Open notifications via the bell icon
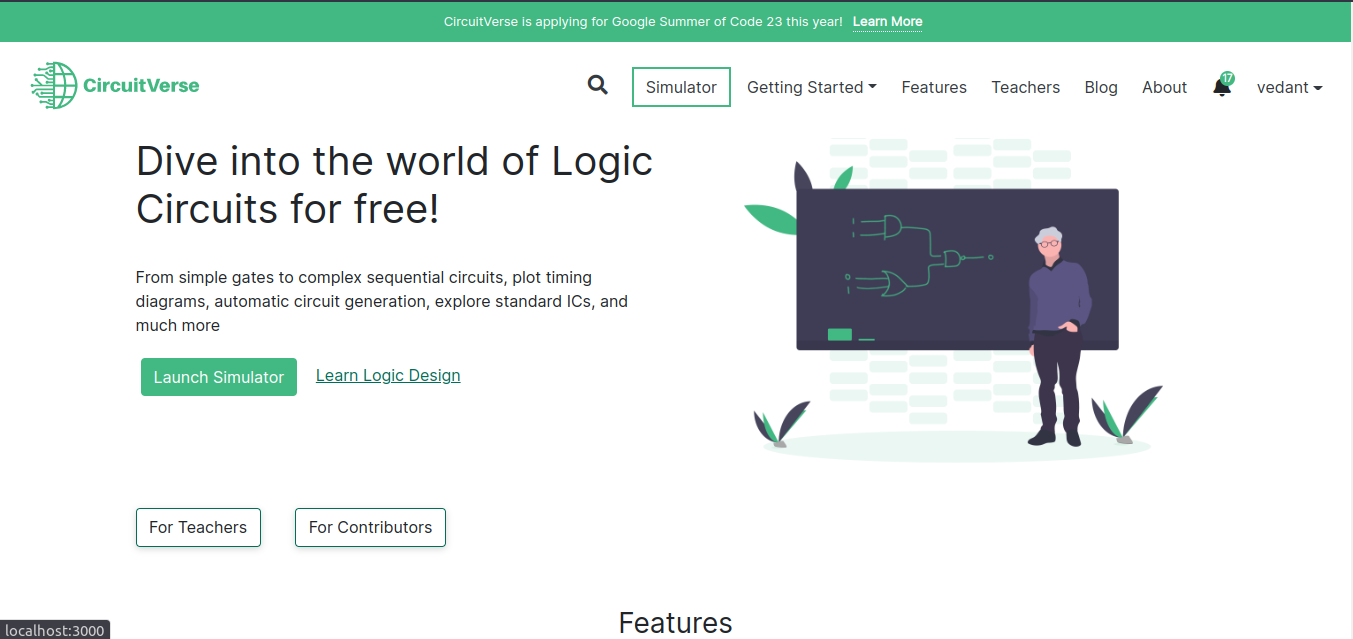 coord(1220,89)
